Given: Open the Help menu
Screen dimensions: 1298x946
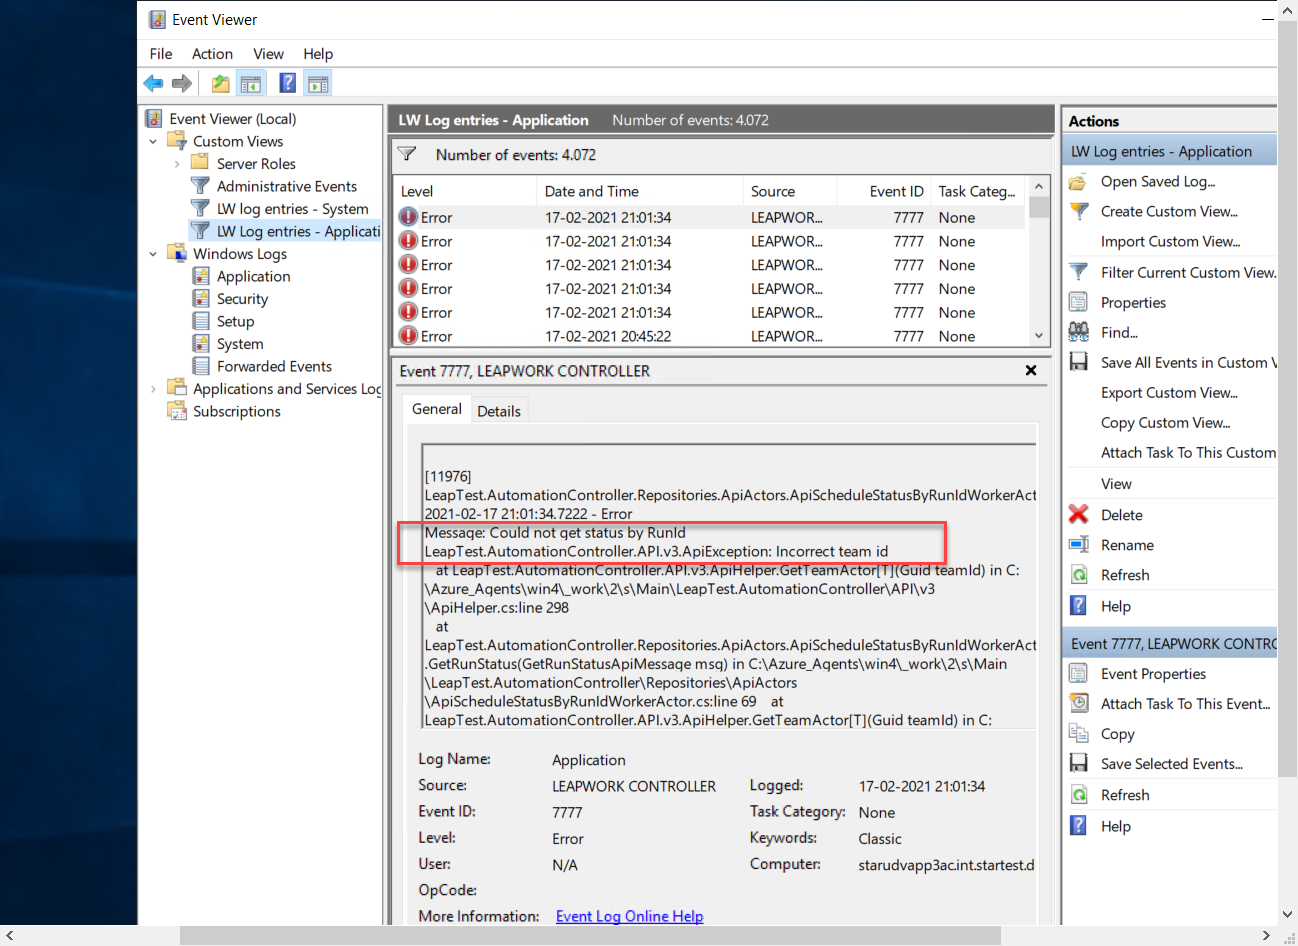Looking at the screenshot, I should (x=318, y=54).
